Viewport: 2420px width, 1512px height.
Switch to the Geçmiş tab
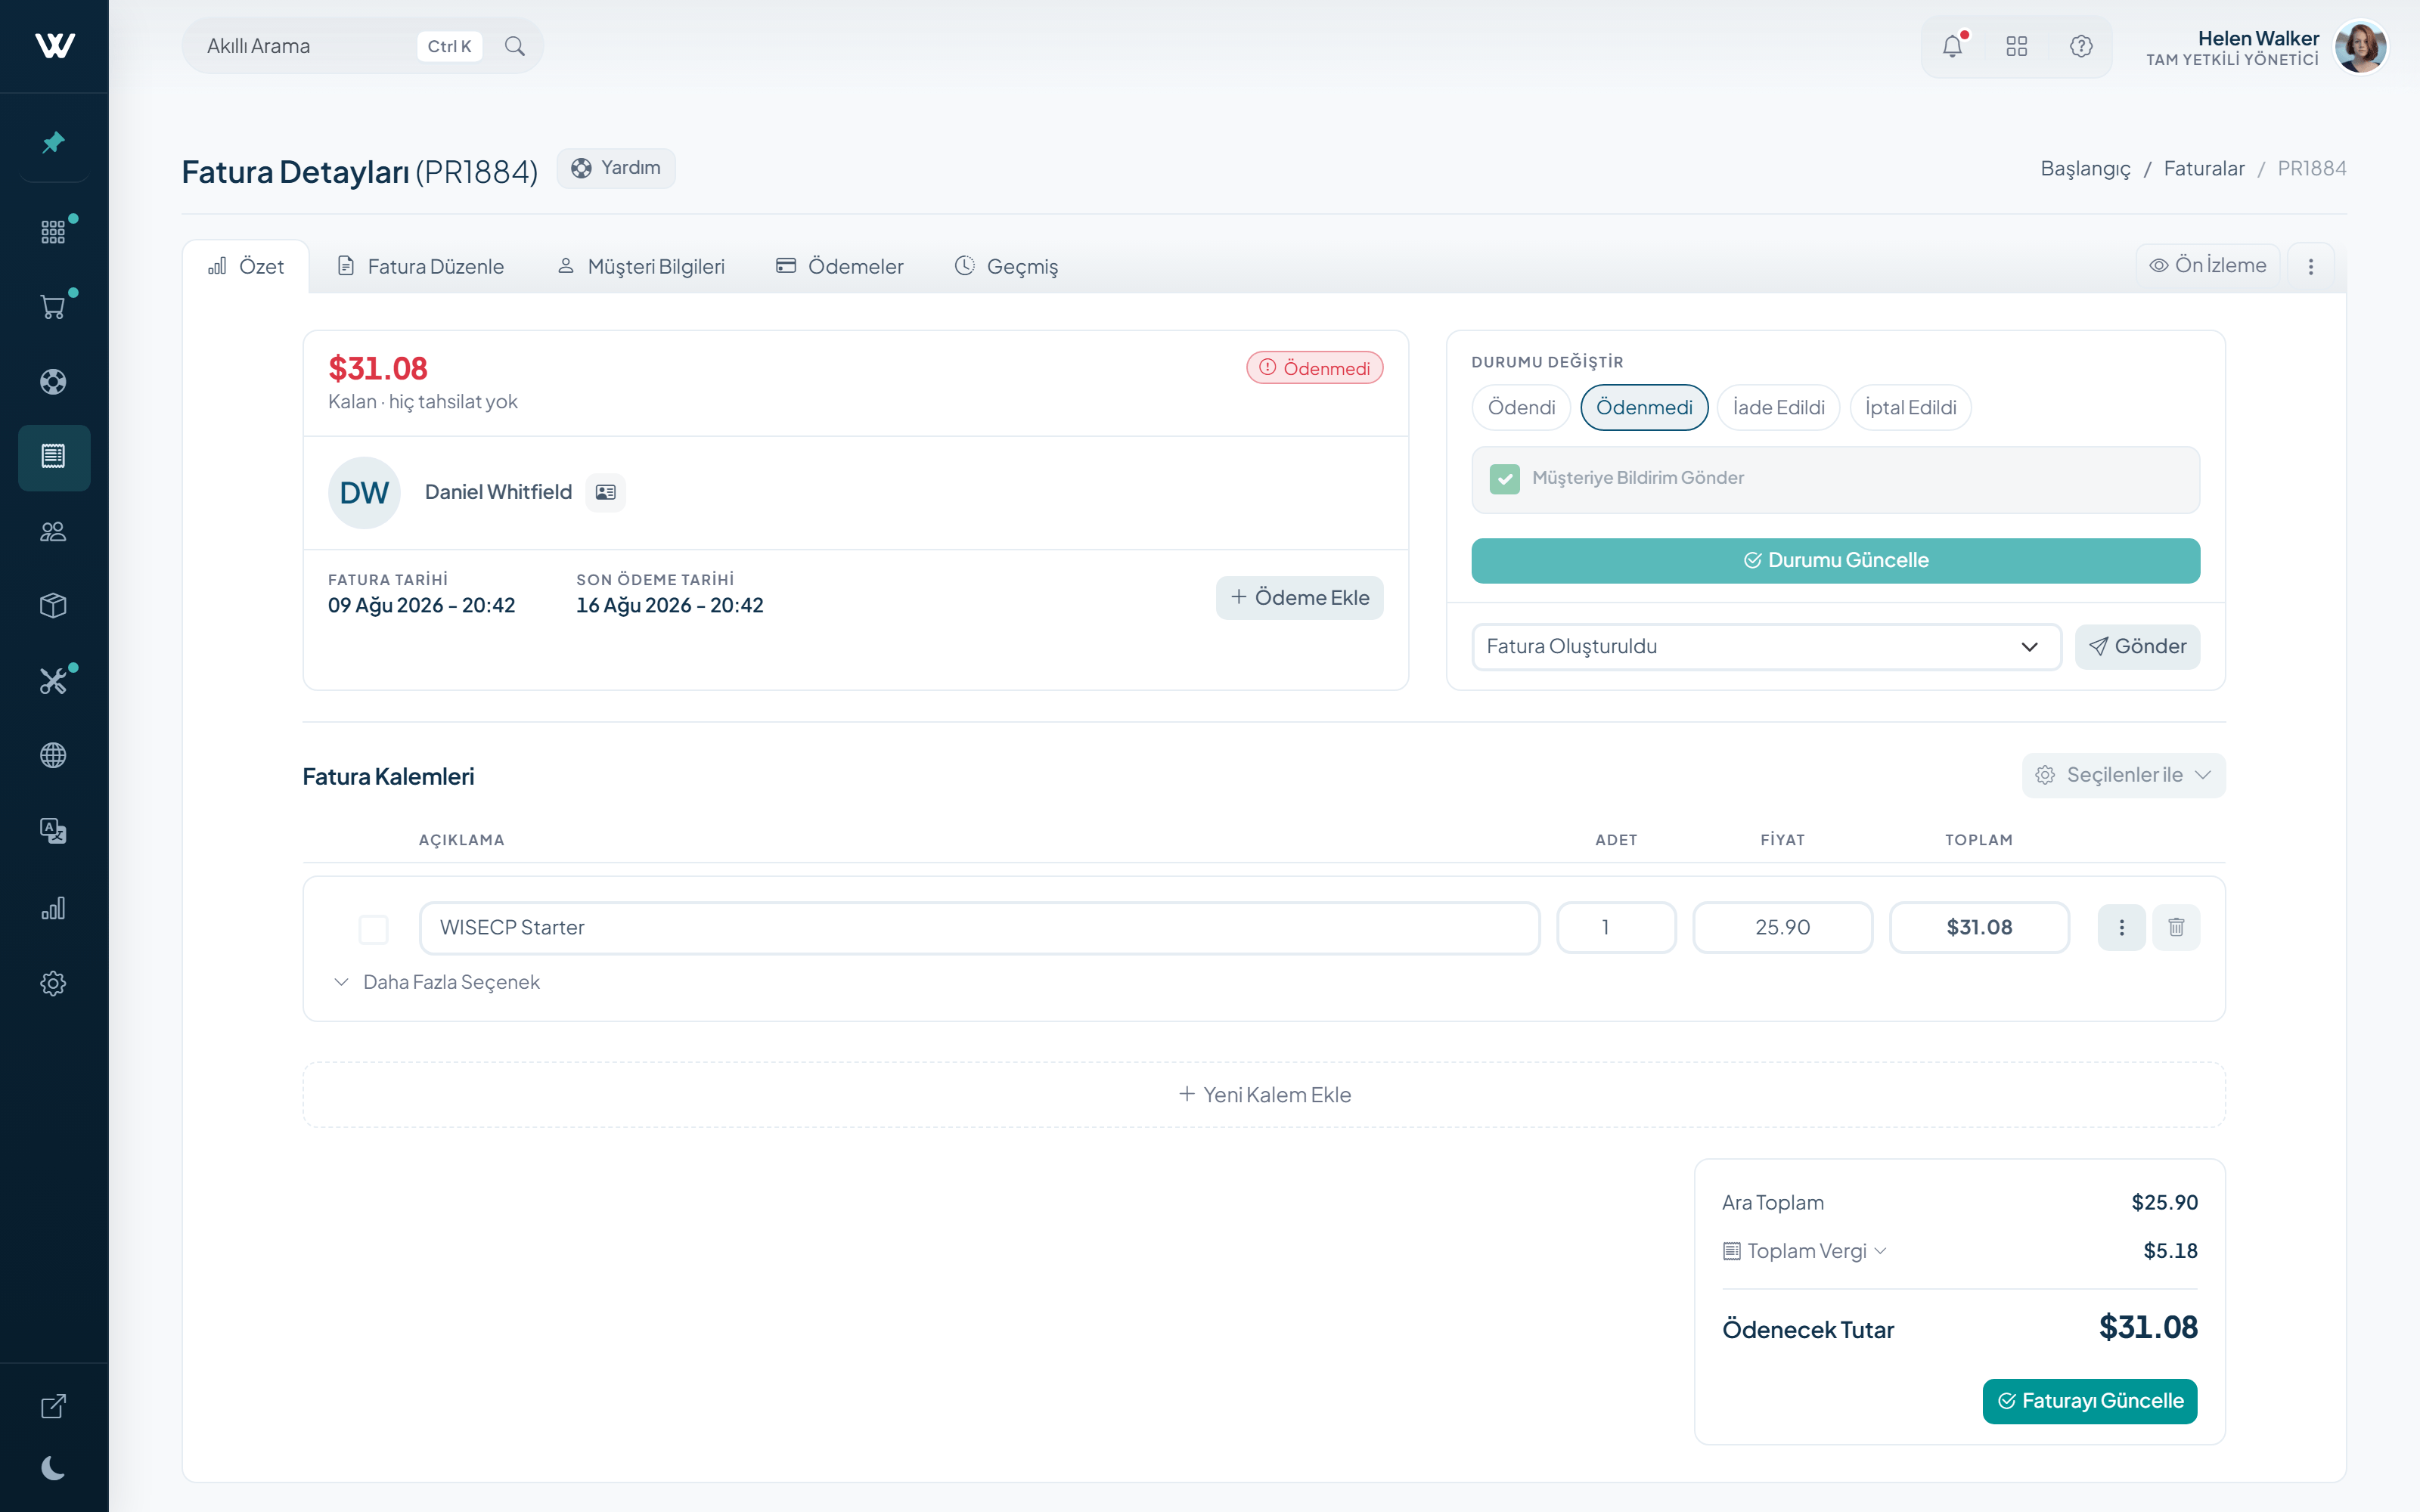[x=1007, y=267]
